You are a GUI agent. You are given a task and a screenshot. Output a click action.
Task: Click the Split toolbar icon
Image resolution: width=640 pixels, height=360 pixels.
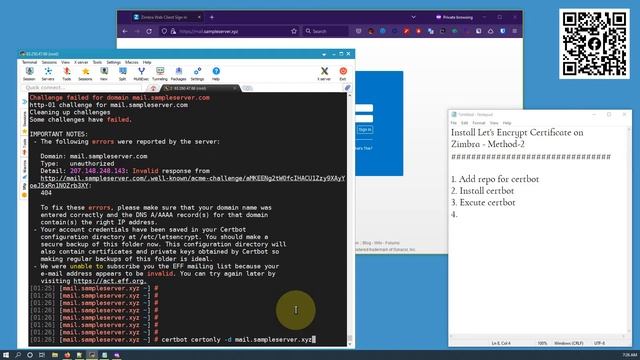point(122,73)
